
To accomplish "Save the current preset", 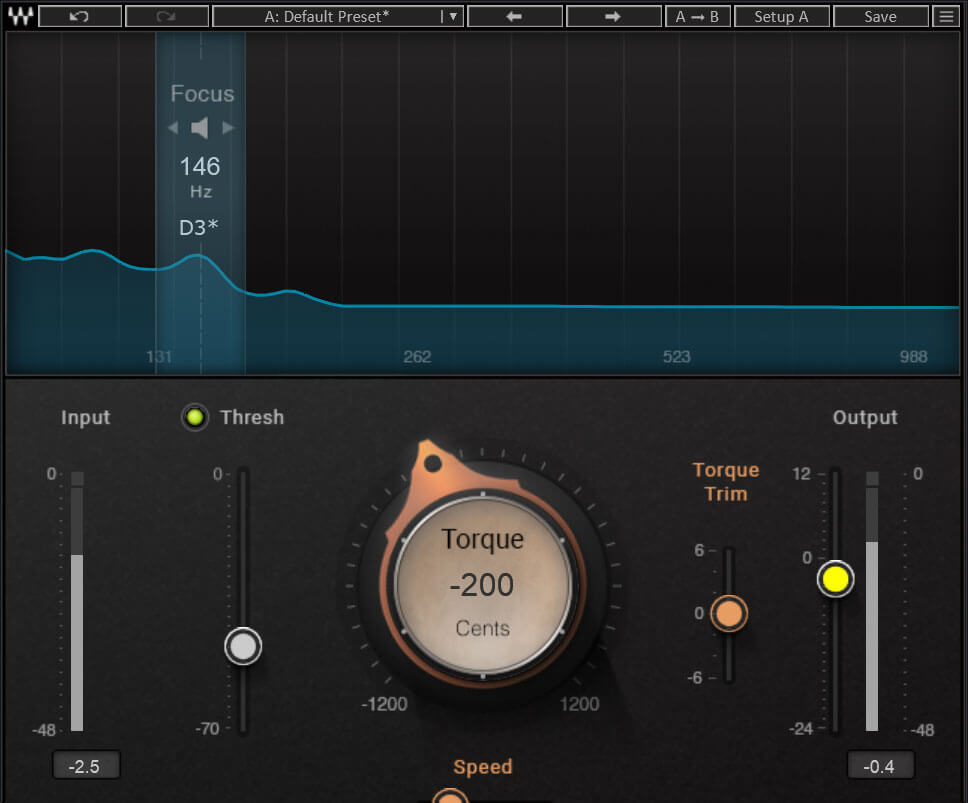I will click(880, 16).
